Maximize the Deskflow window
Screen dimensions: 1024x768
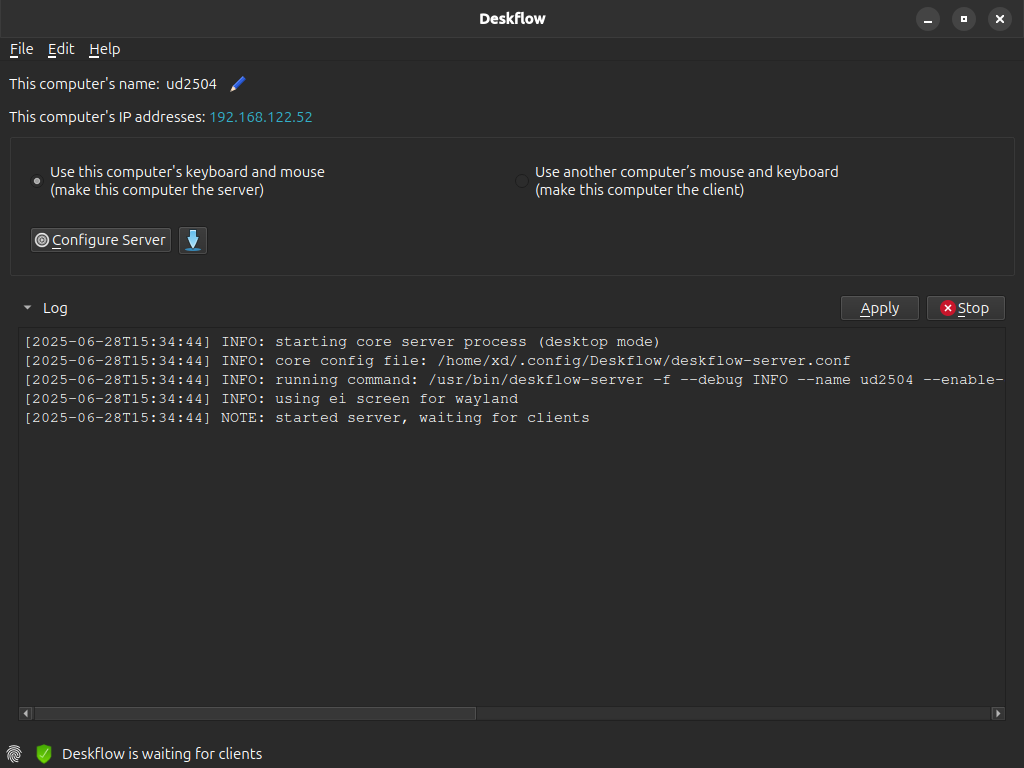[964, 19]
